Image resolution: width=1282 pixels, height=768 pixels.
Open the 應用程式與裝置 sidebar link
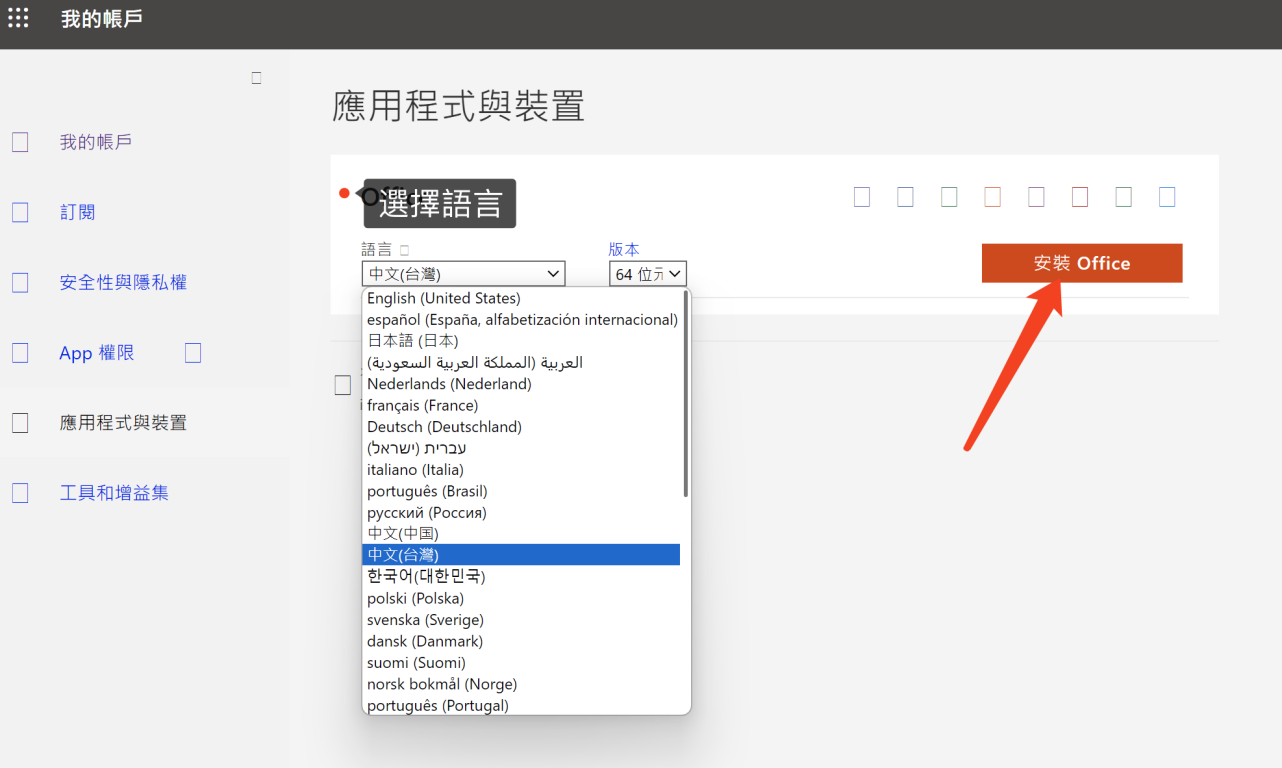pos(123,423)
